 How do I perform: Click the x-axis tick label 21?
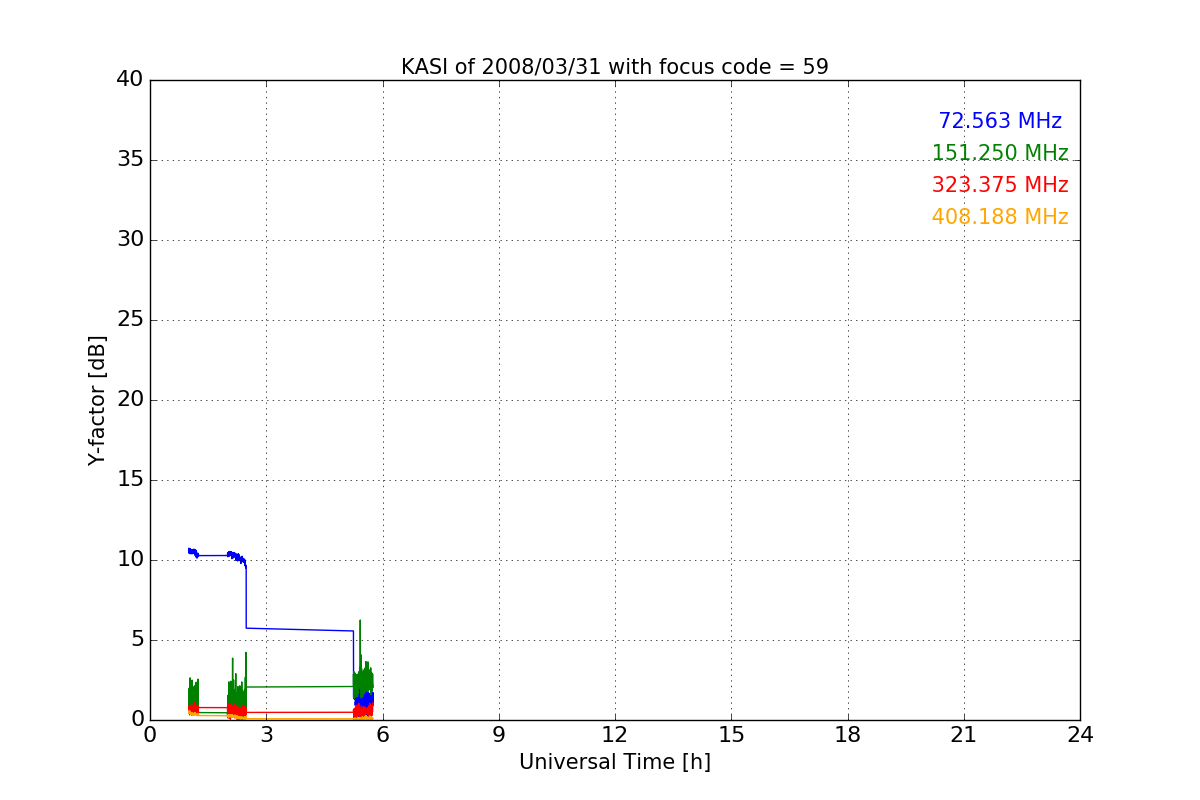pyautogui.click(x=964, y=735)
